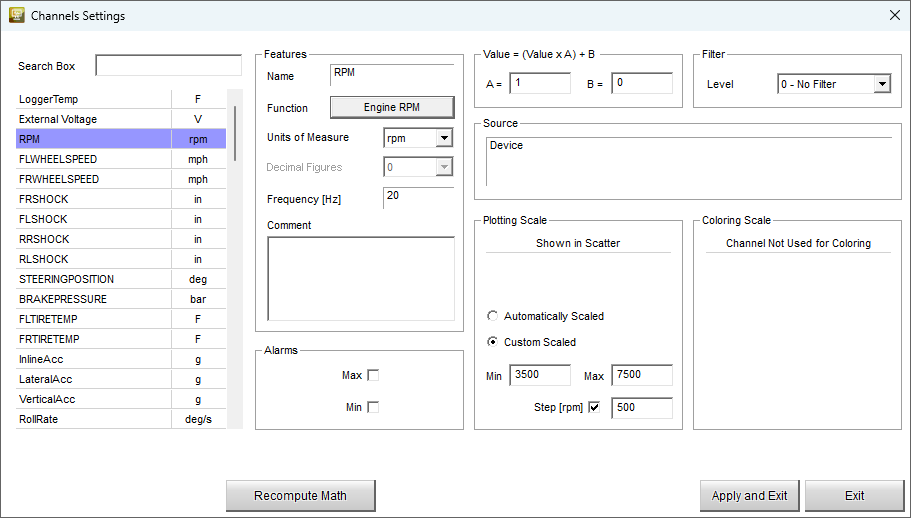Select the Custom Scaled radio option
The image size is (911, 518).
tap(492, 342)
